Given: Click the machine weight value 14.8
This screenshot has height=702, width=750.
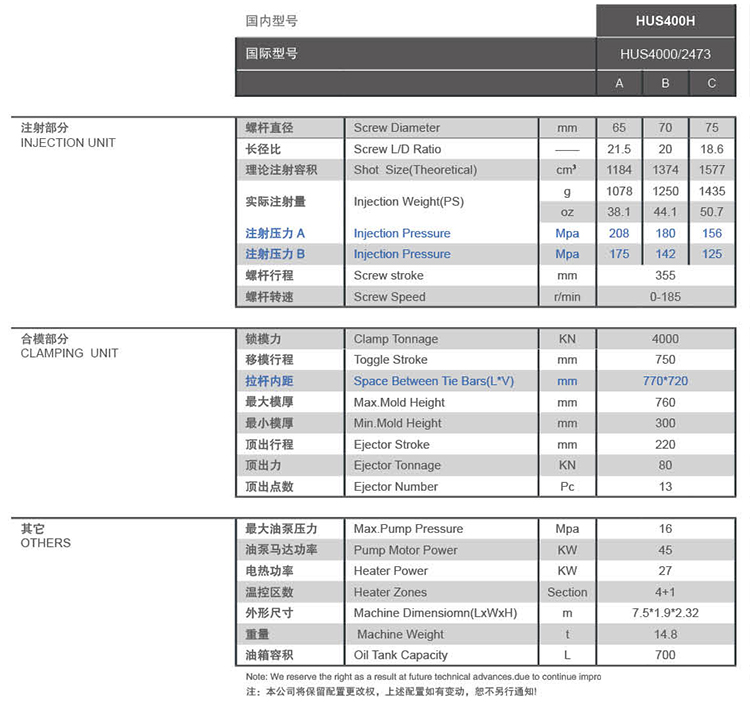Looking at the screenshot, I should coord(665,634).
